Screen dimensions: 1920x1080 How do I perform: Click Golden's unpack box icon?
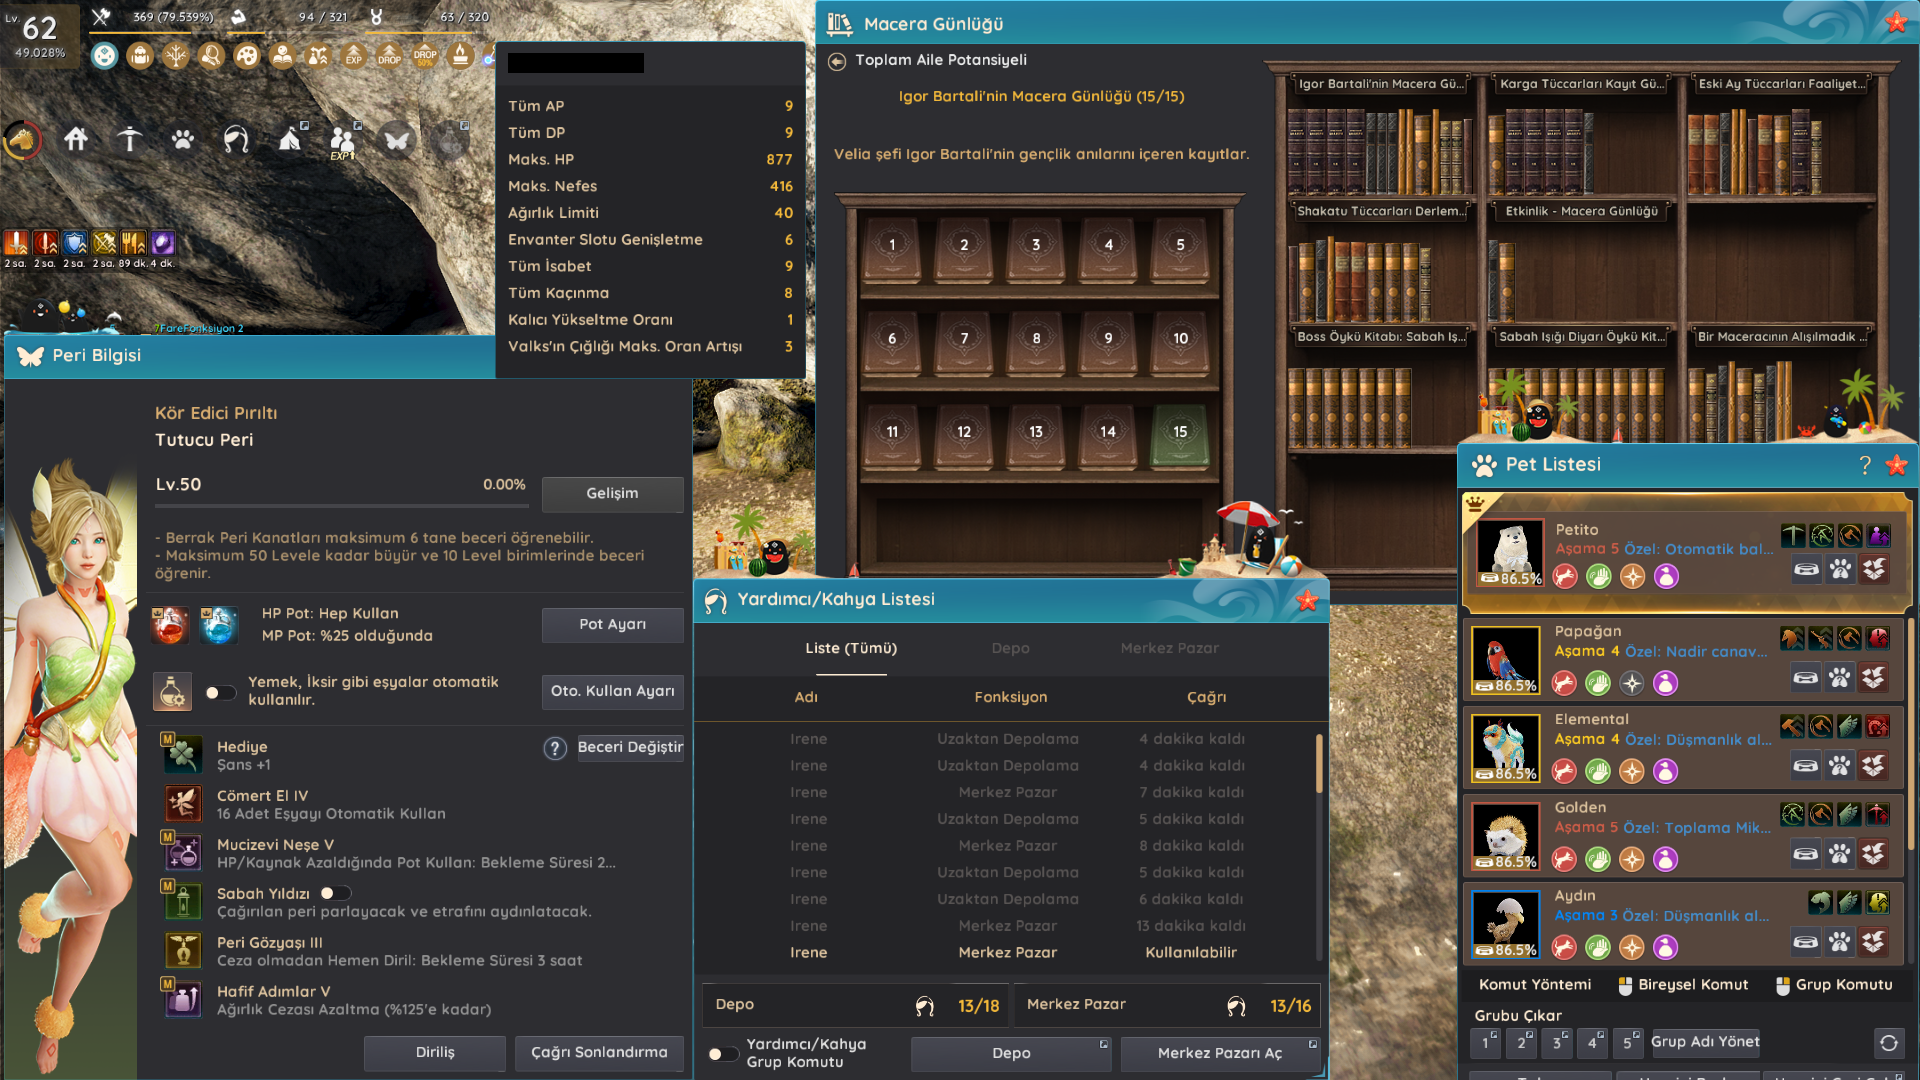1874,854
